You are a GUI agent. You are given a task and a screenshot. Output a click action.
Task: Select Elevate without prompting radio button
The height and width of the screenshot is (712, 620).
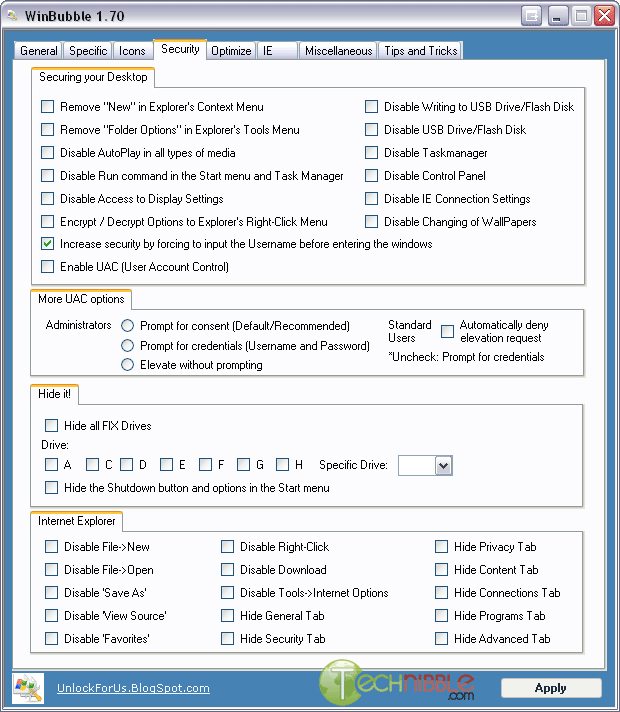(127, 365)
